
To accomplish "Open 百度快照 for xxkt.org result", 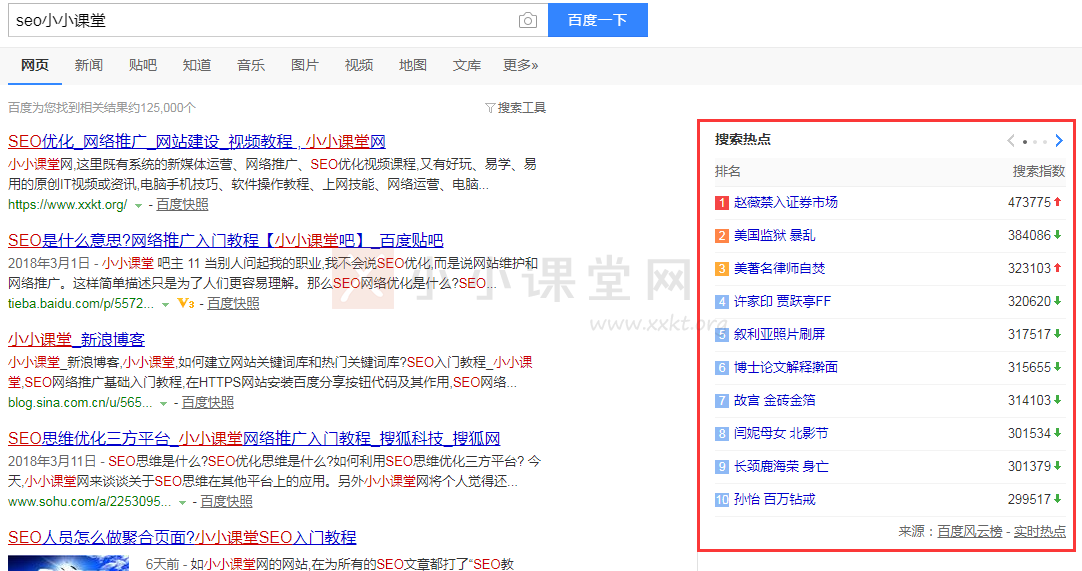I will tap(182, 204).
